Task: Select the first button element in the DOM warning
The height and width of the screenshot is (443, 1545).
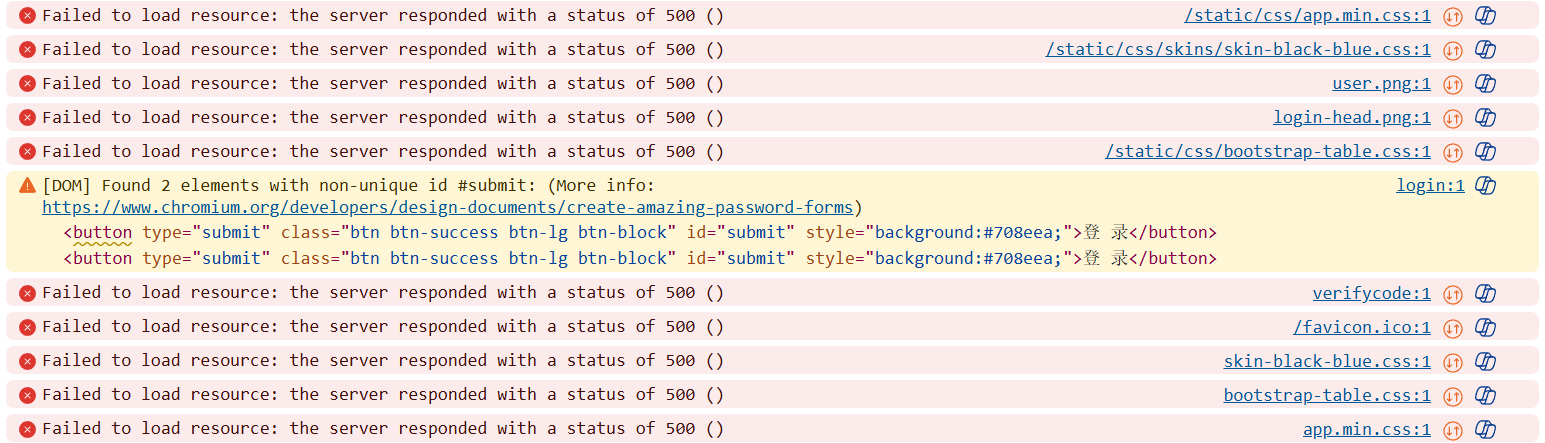Action: (640, 233)
